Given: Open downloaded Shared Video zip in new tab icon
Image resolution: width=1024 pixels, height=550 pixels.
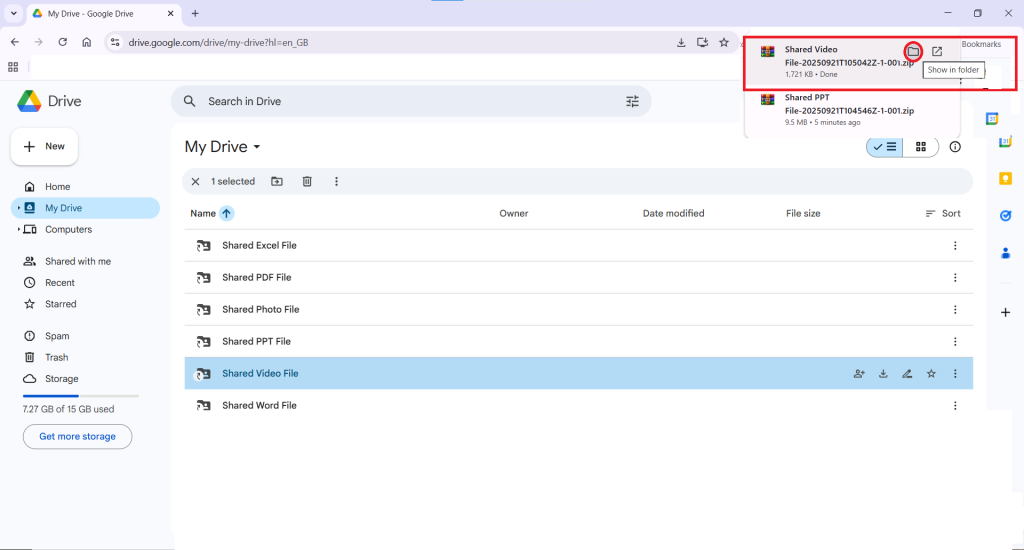Looking at the screenshot, I should (x=937, y=51).
